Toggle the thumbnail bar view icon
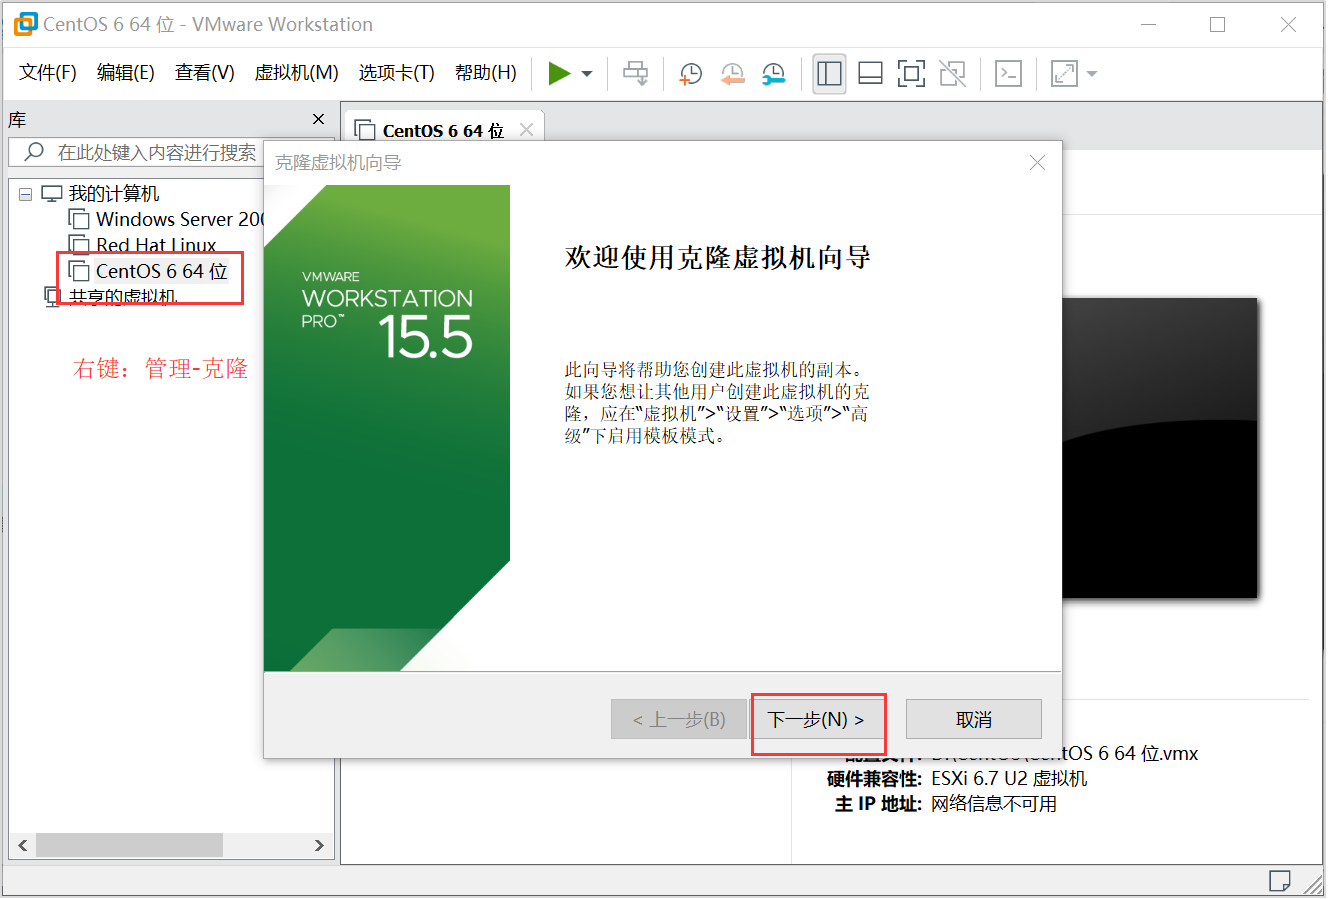Screen dimensions: 1328x899 pyautogui.click(x=870, y=73)
